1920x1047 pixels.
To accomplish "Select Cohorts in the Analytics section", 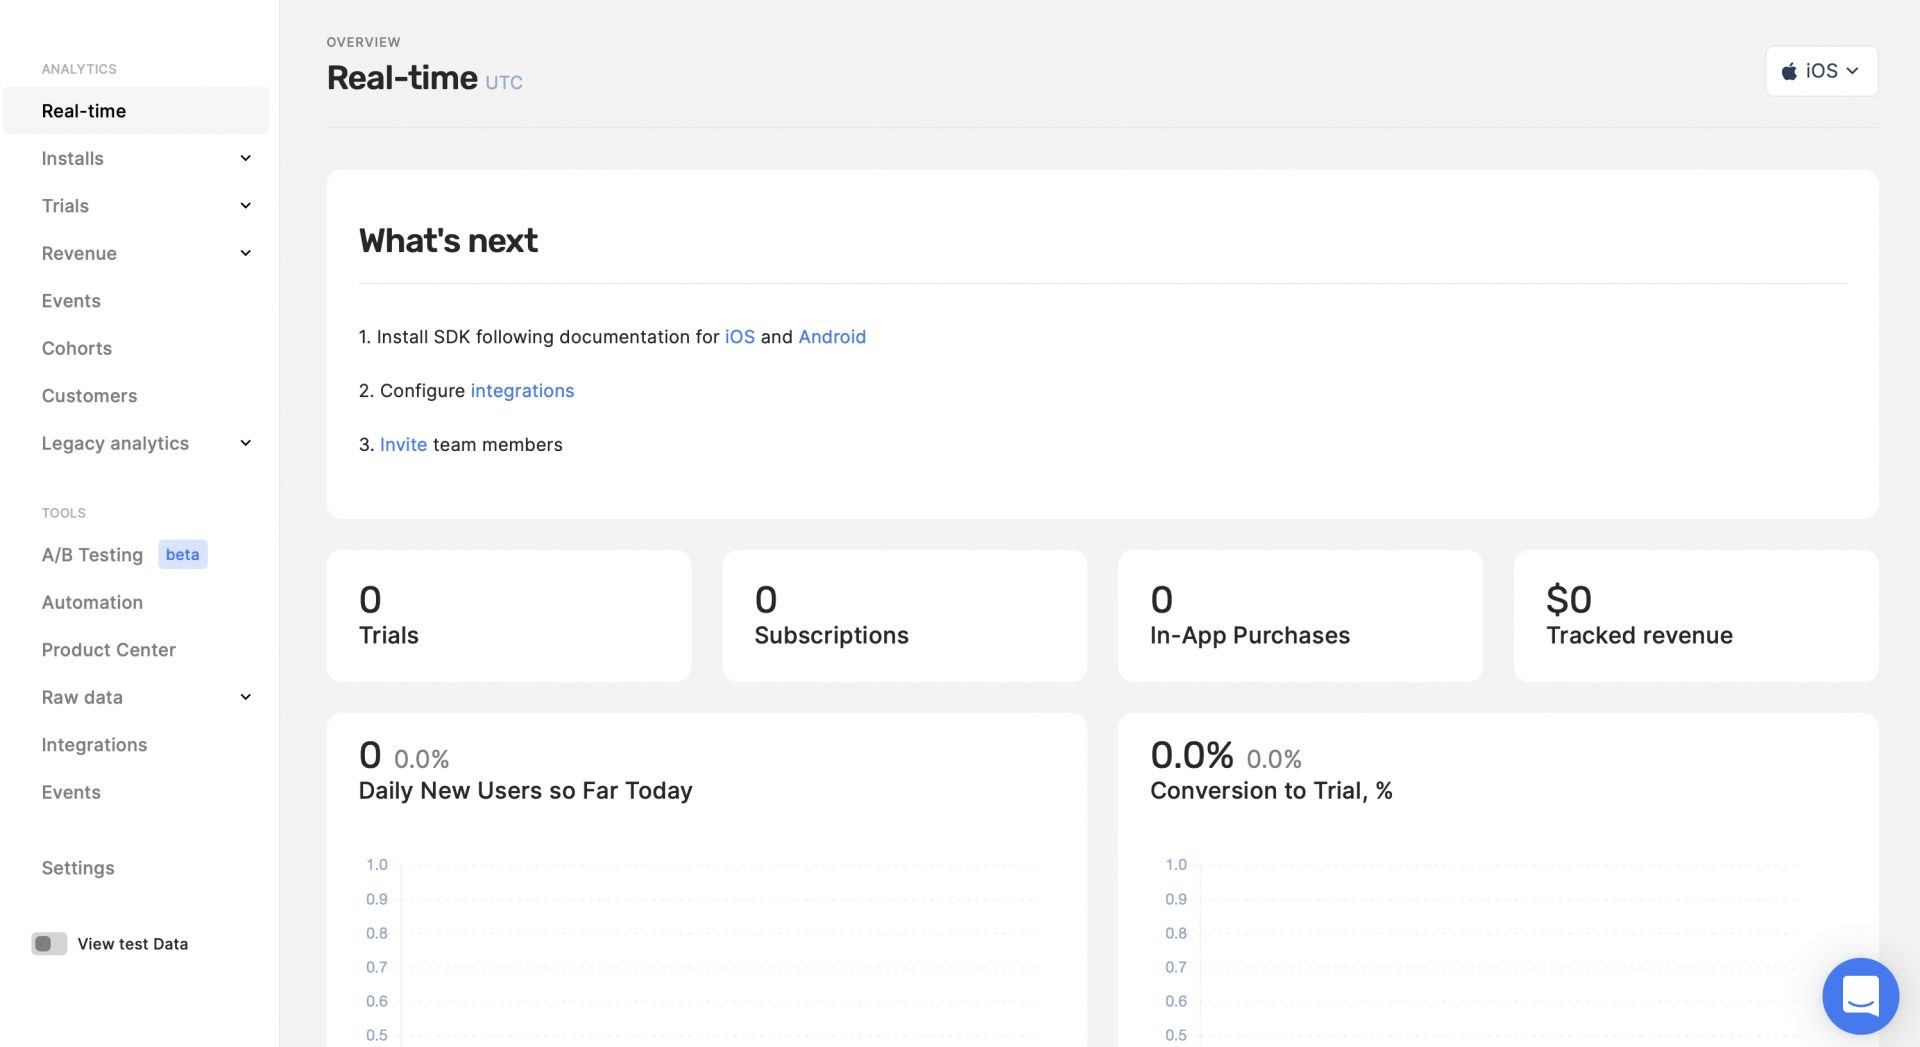I will click(x=76, y=348).
